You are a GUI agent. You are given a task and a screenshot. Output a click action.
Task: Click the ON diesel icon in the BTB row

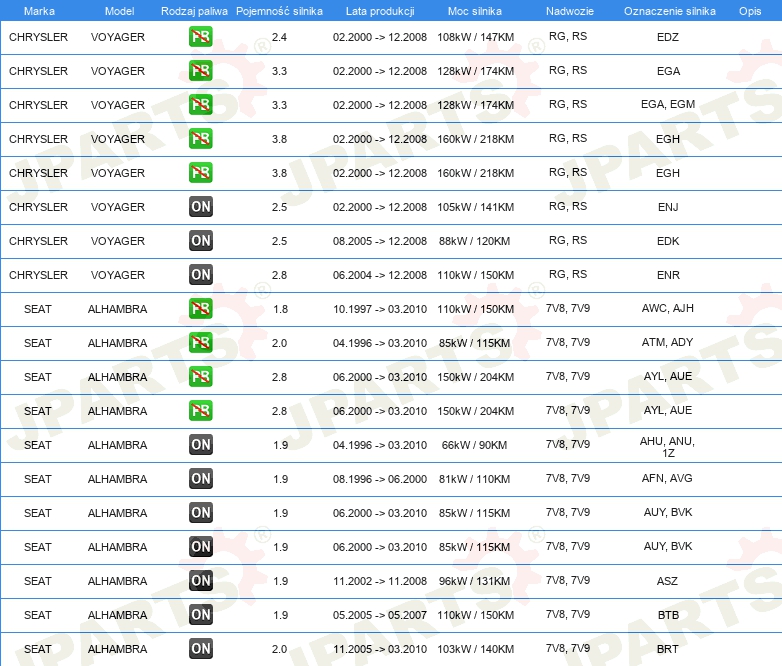(x=200, y=614)
